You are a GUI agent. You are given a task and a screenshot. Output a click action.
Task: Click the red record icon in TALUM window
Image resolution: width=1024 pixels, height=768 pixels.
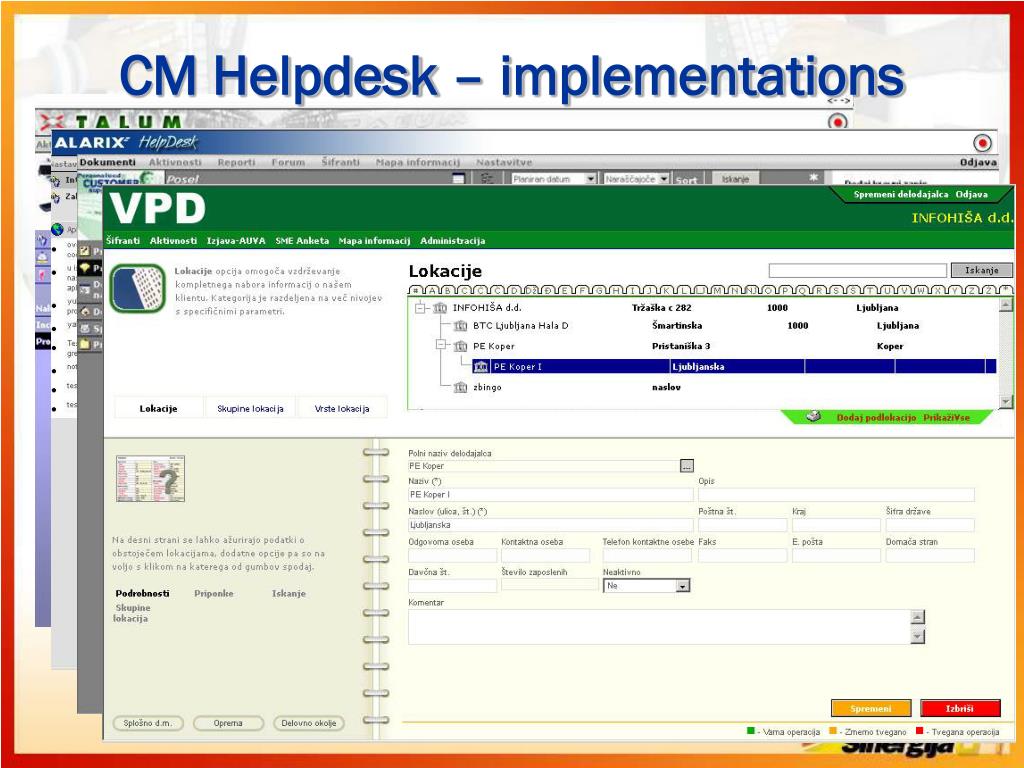837,121
